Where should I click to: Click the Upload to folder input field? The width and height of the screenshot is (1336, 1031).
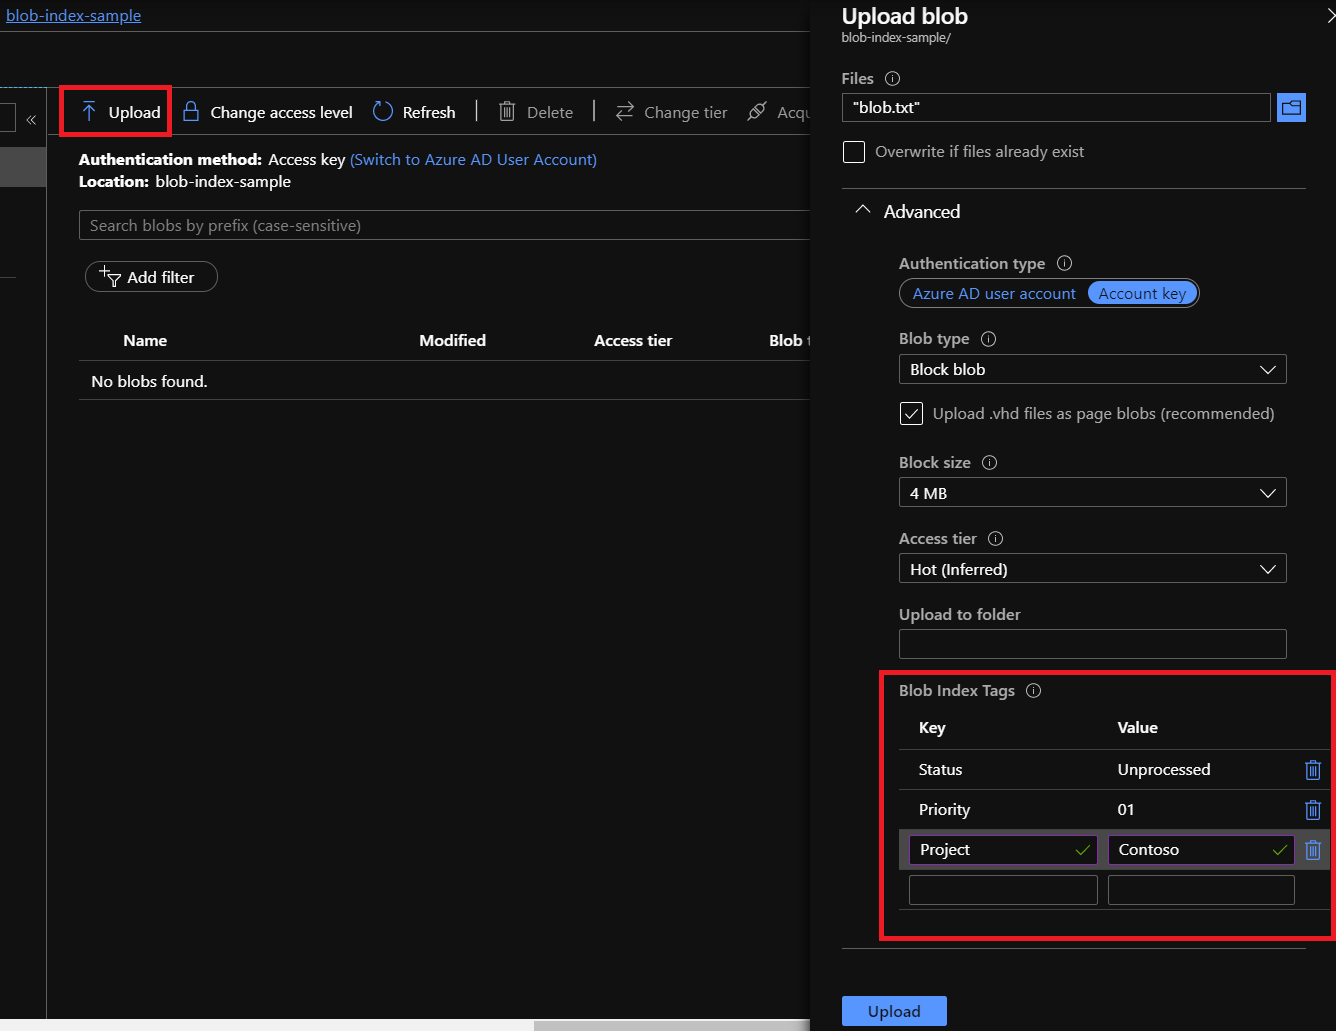[1092, 644]
